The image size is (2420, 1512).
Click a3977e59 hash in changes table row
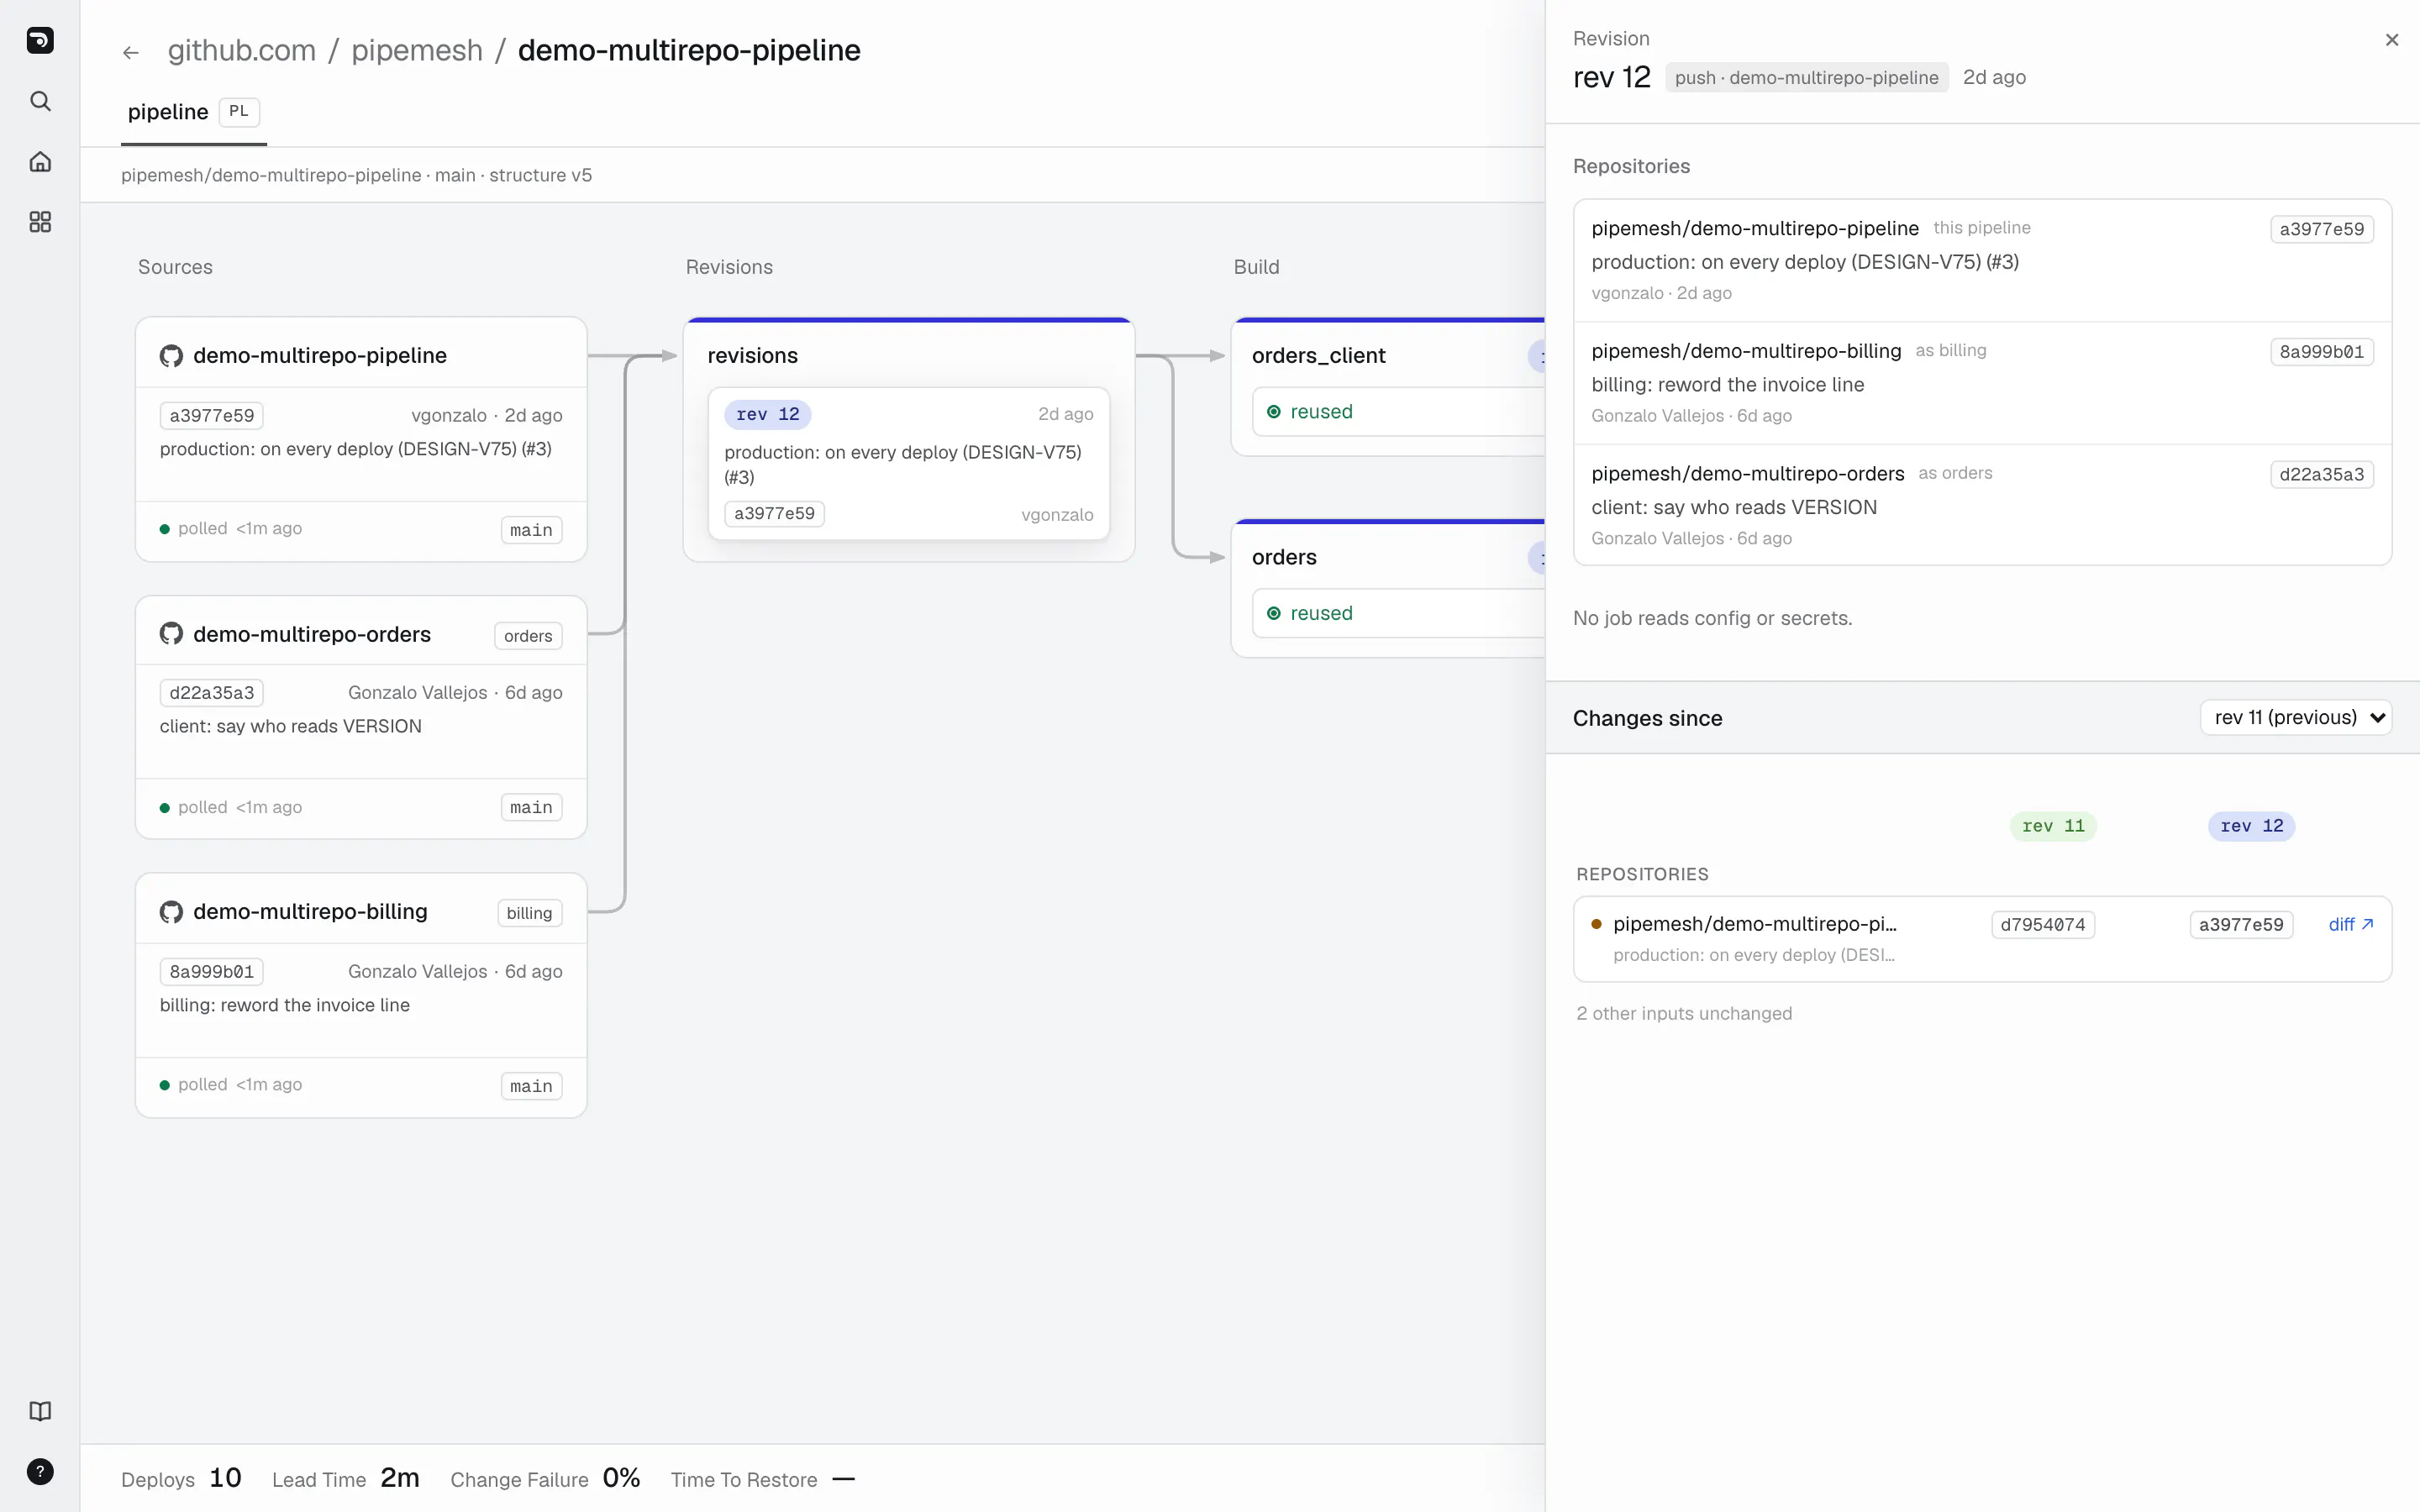(x=2241, y=925)
